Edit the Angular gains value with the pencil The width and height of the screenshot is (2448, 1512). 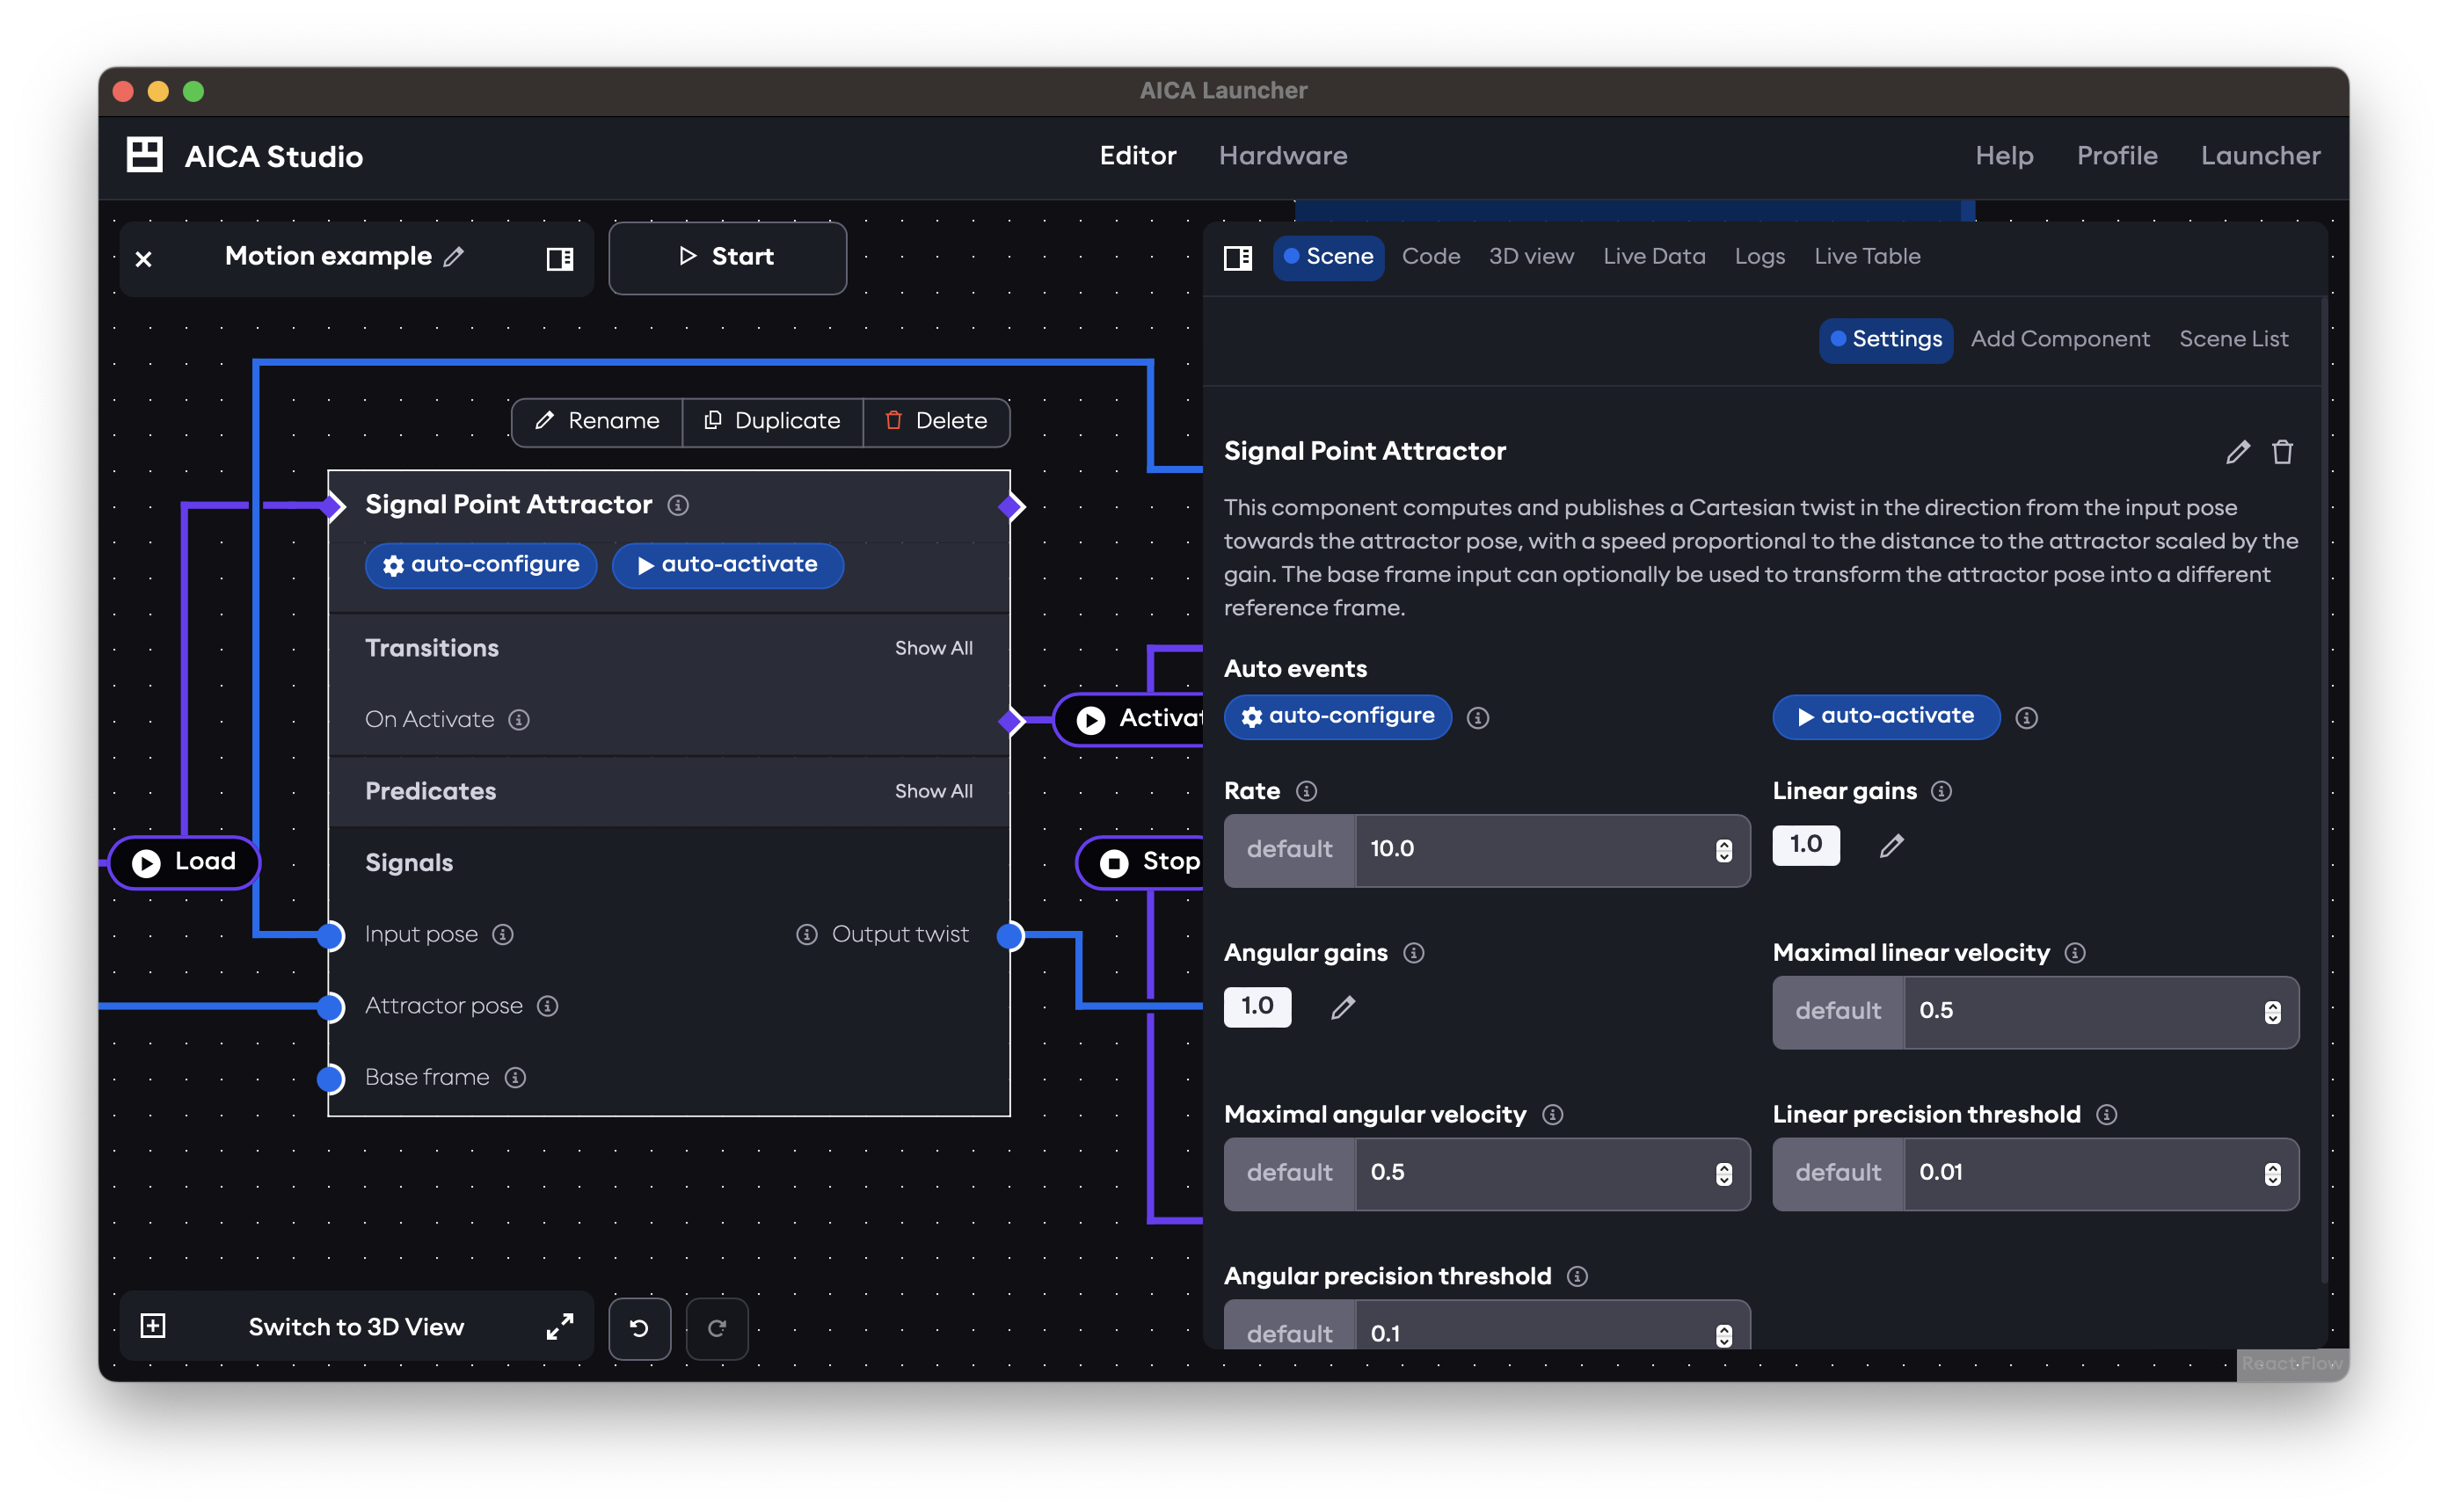(1343, 1007)
